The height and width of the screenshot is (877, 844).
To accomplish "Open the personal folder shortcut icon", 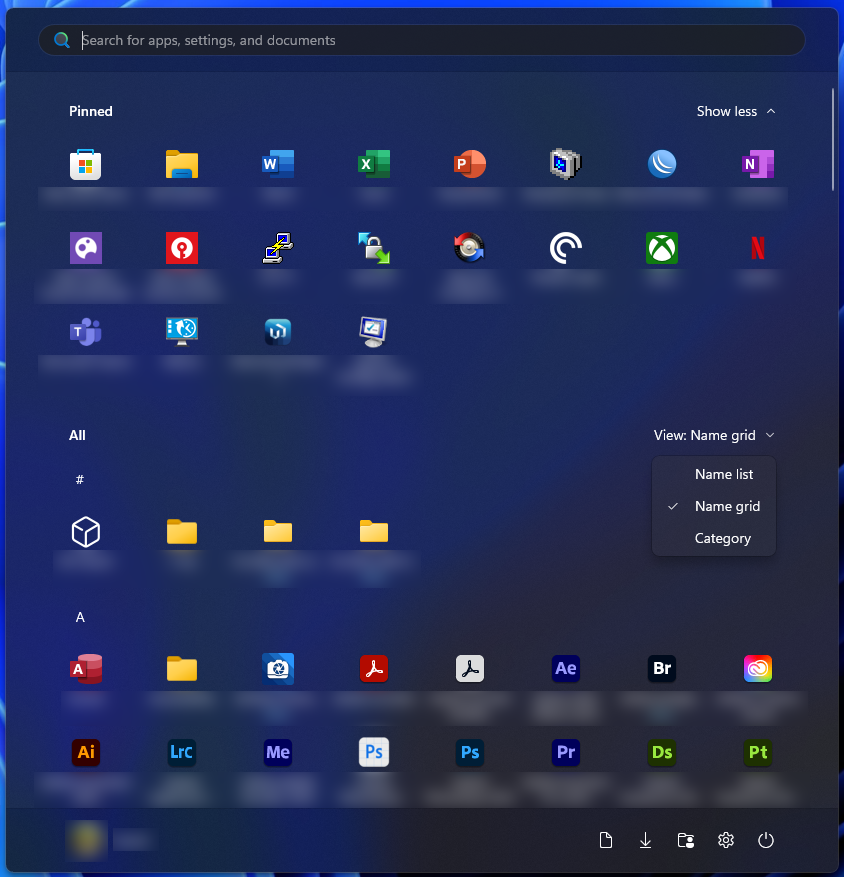I will point(686,840).
